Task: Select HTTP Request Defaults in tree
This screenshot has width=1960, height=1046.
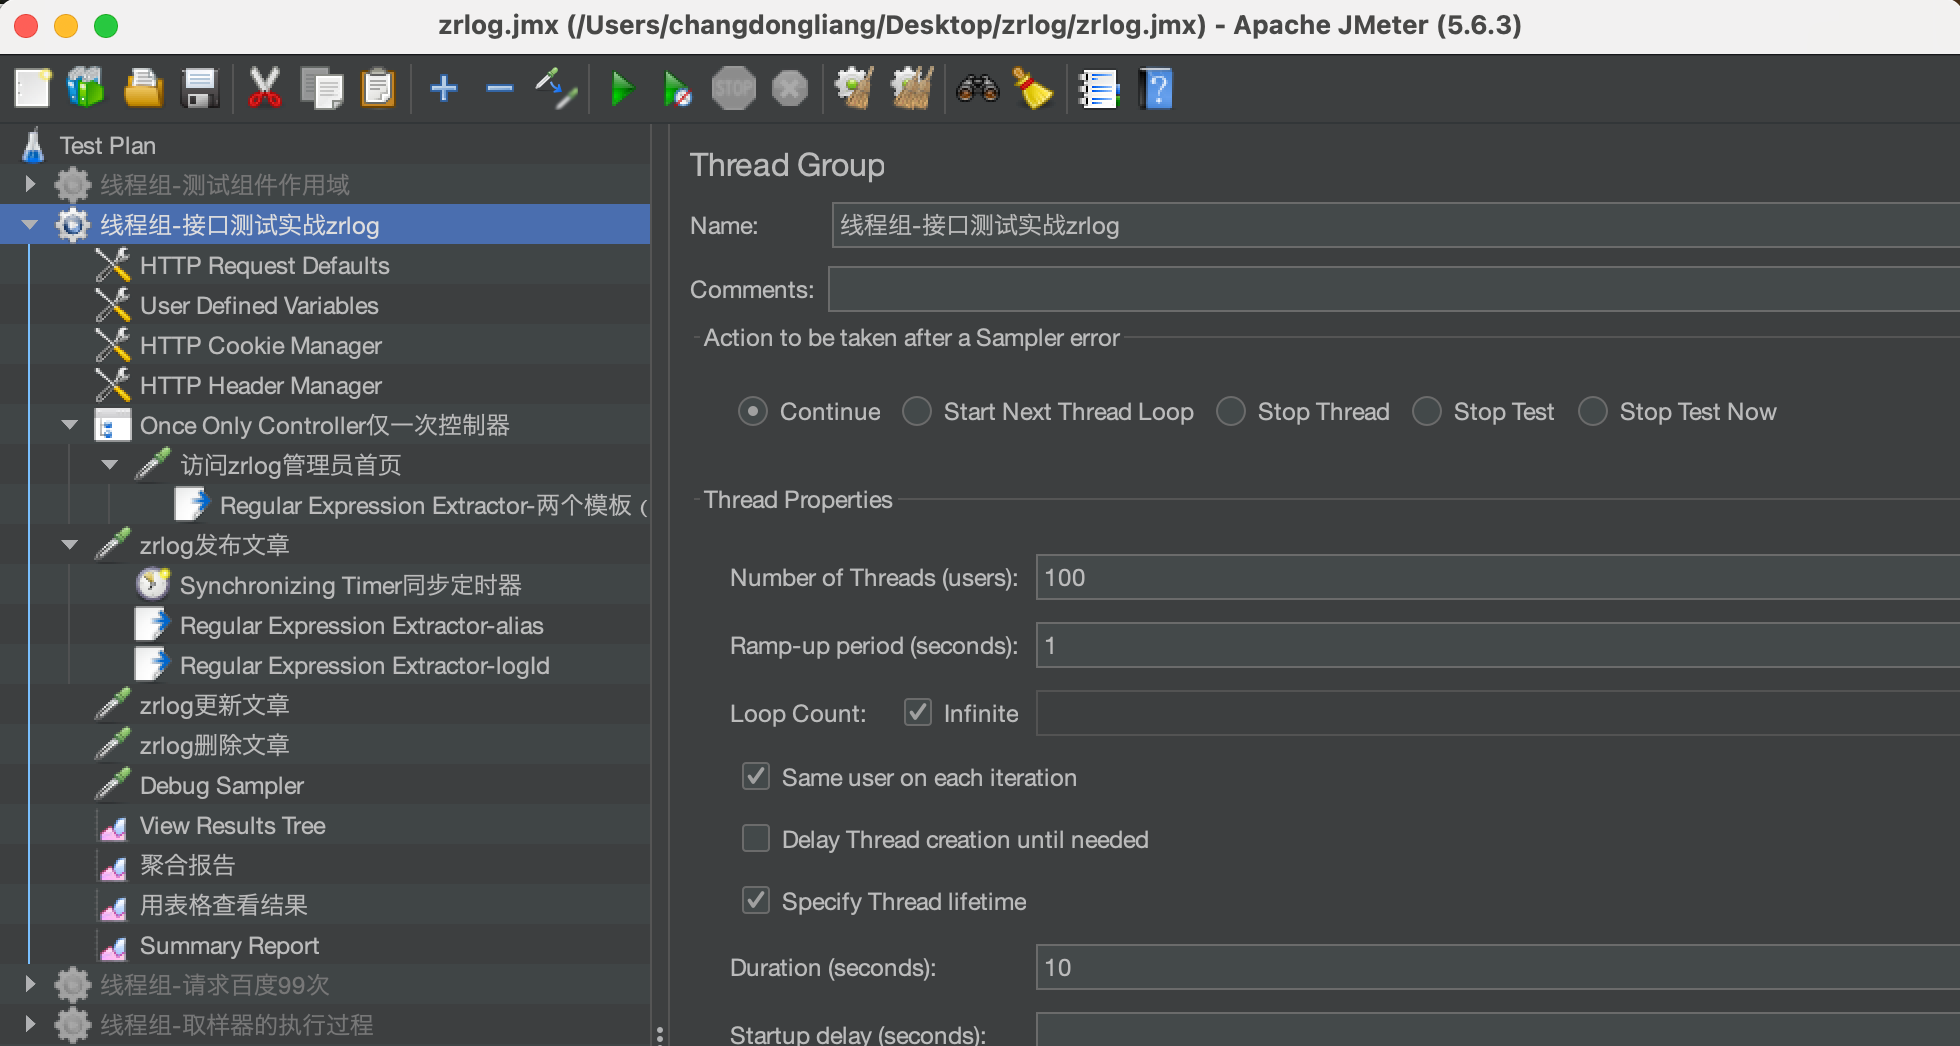Action: pos(265,265)
